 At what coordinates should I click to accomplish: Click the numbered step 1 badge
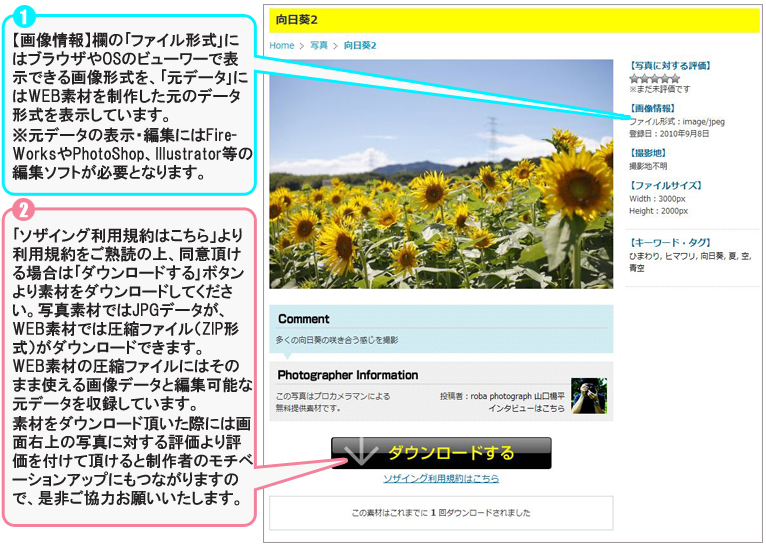coord(25,16)
